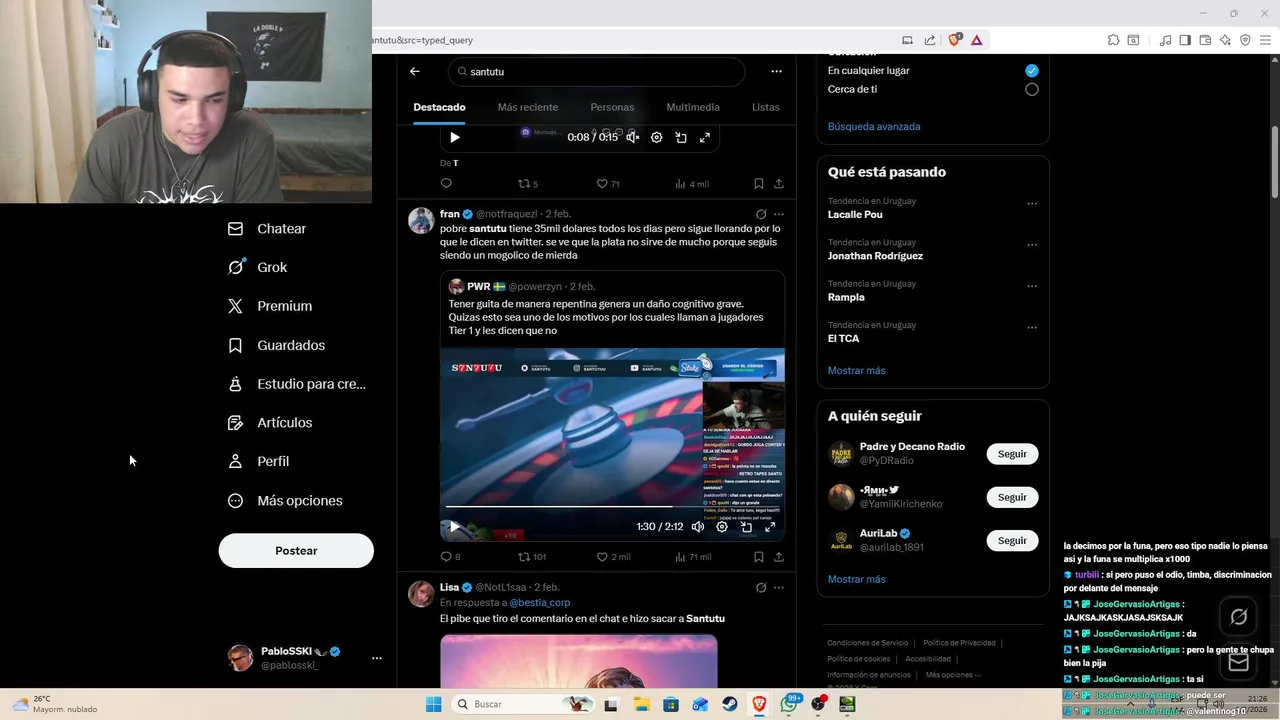Follow AuriLab account
Viewport: 1280px width, 720px height.
pyautogui.click(x=1012, y=540)
